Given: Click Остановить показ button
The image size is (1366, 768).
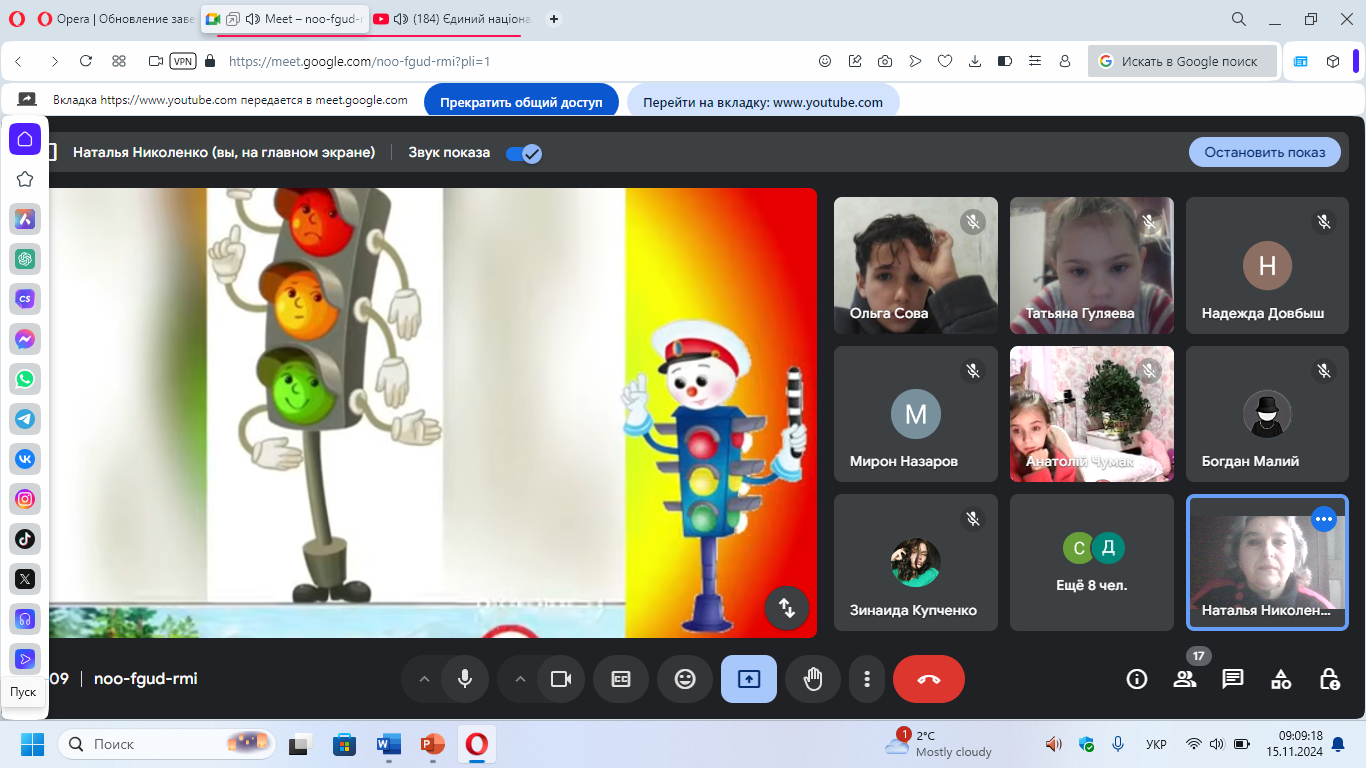Looking at the screenshot, I should pyautogui.click(x=1265, y=152).
